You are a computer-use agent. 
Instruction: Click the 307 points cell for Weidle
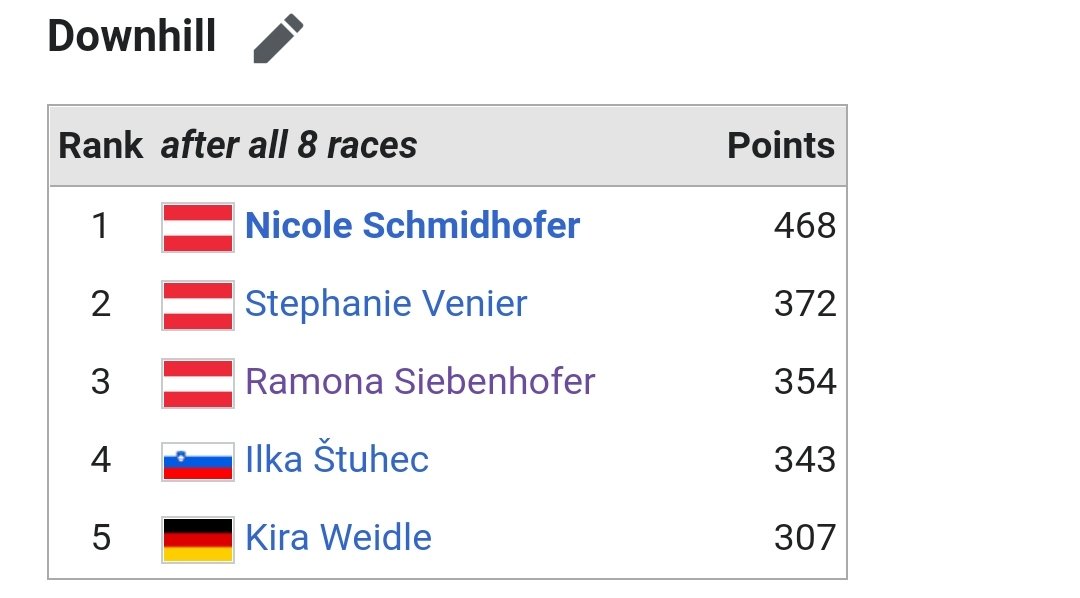tap(804, 537)
